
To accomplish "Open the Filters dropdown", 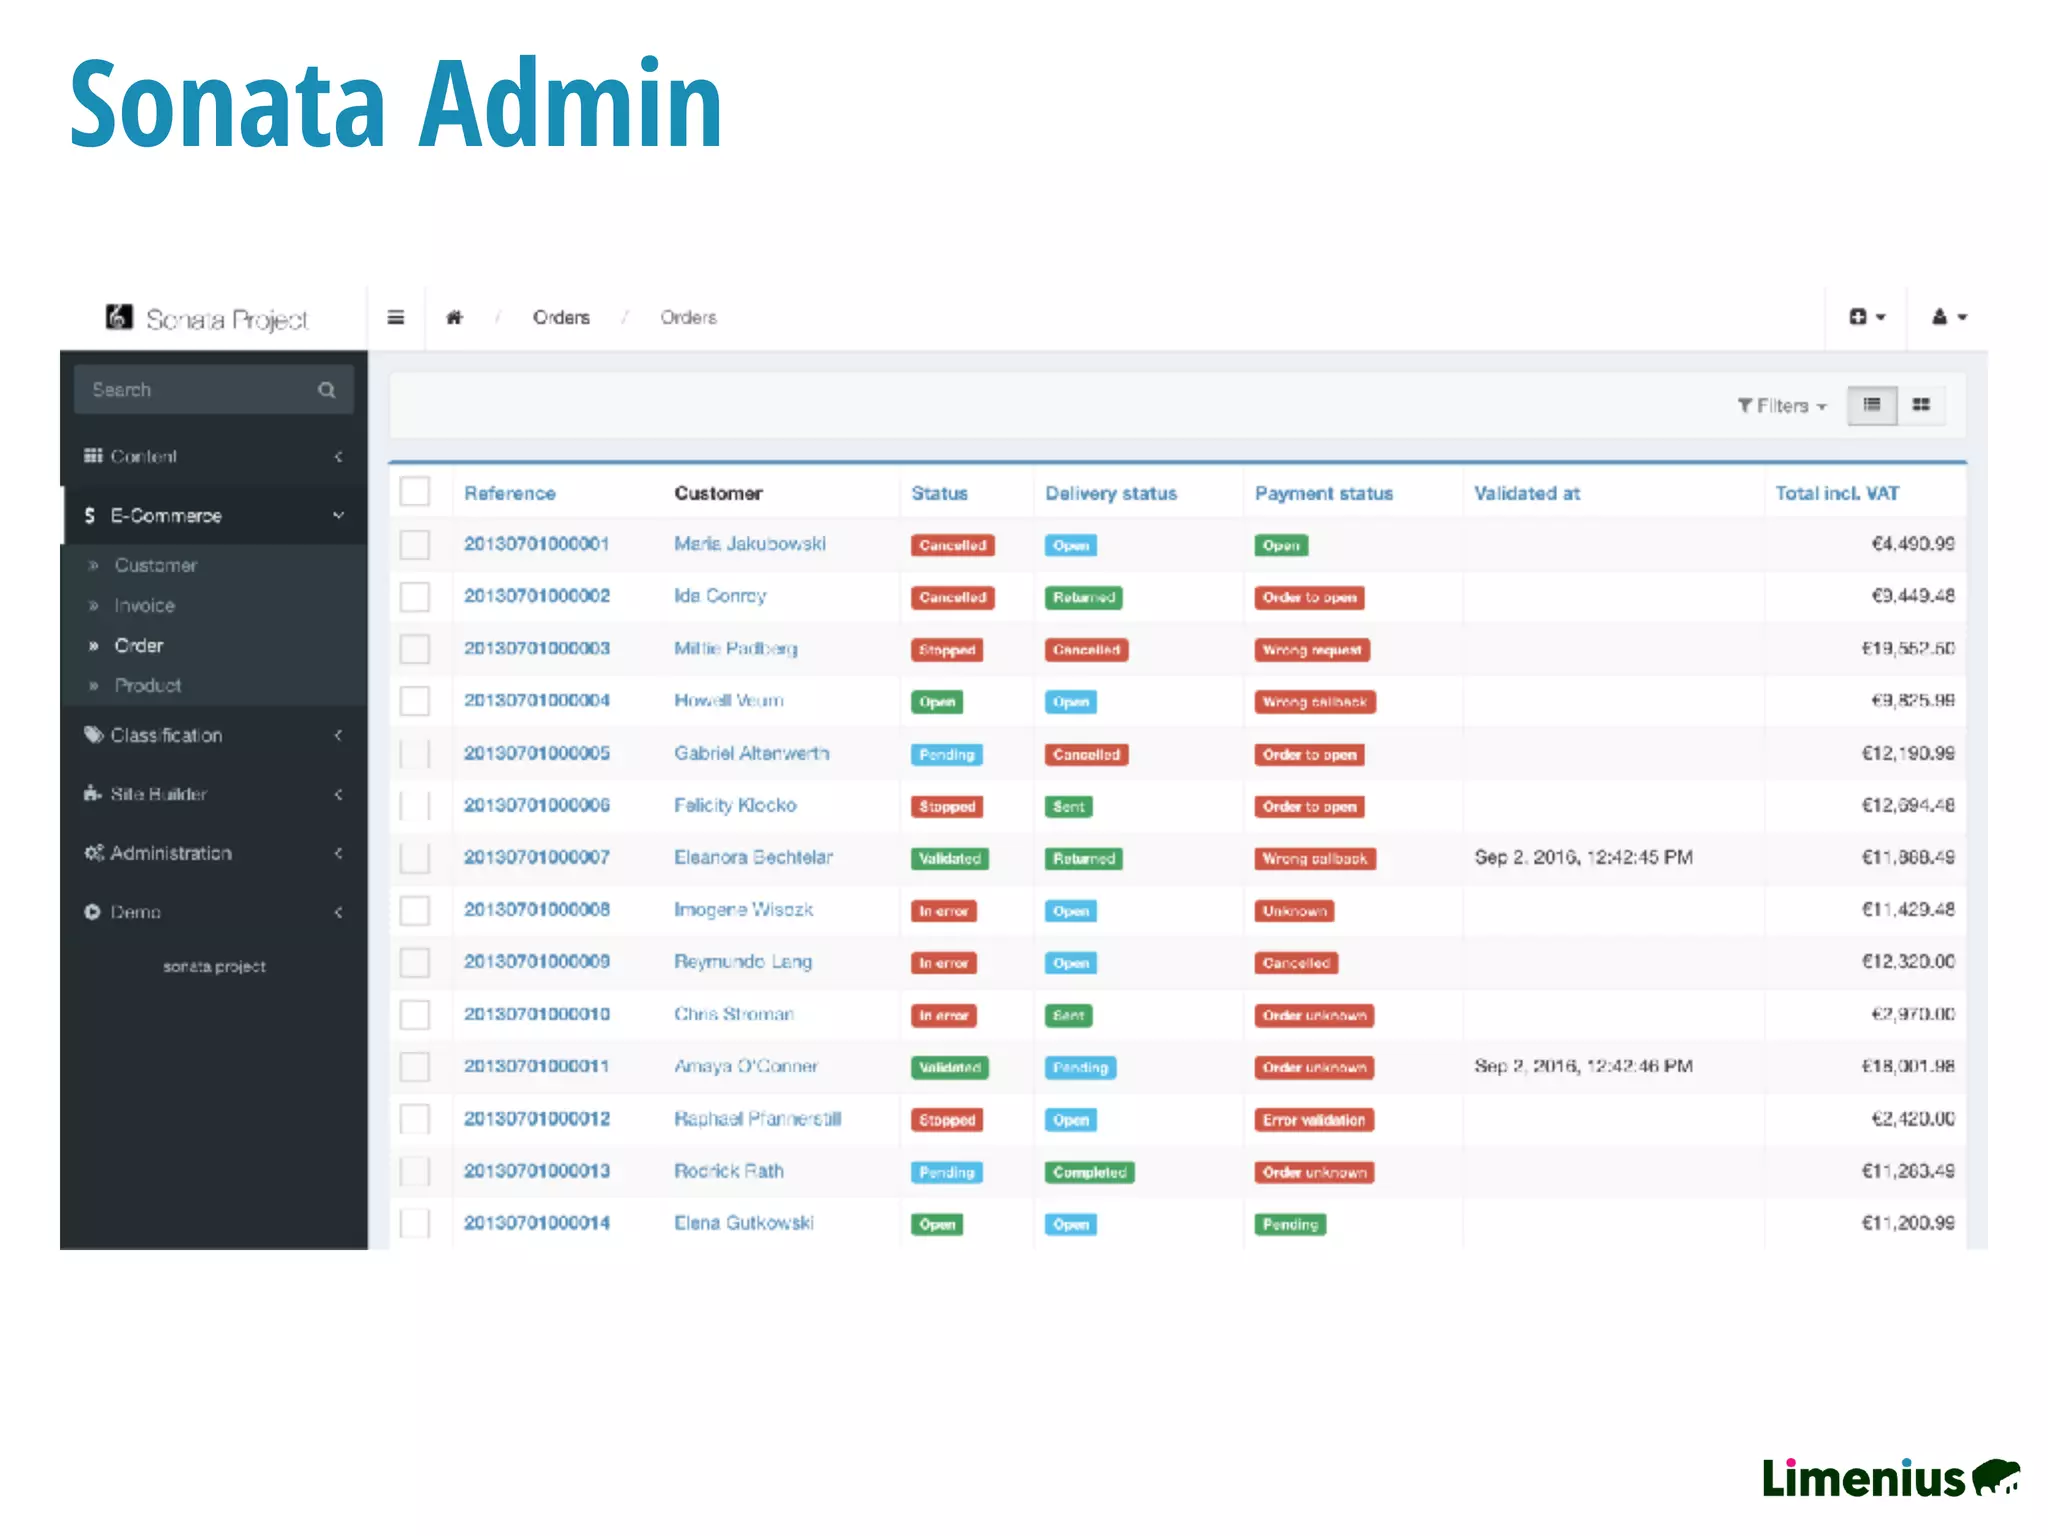I will [1782, 405].
